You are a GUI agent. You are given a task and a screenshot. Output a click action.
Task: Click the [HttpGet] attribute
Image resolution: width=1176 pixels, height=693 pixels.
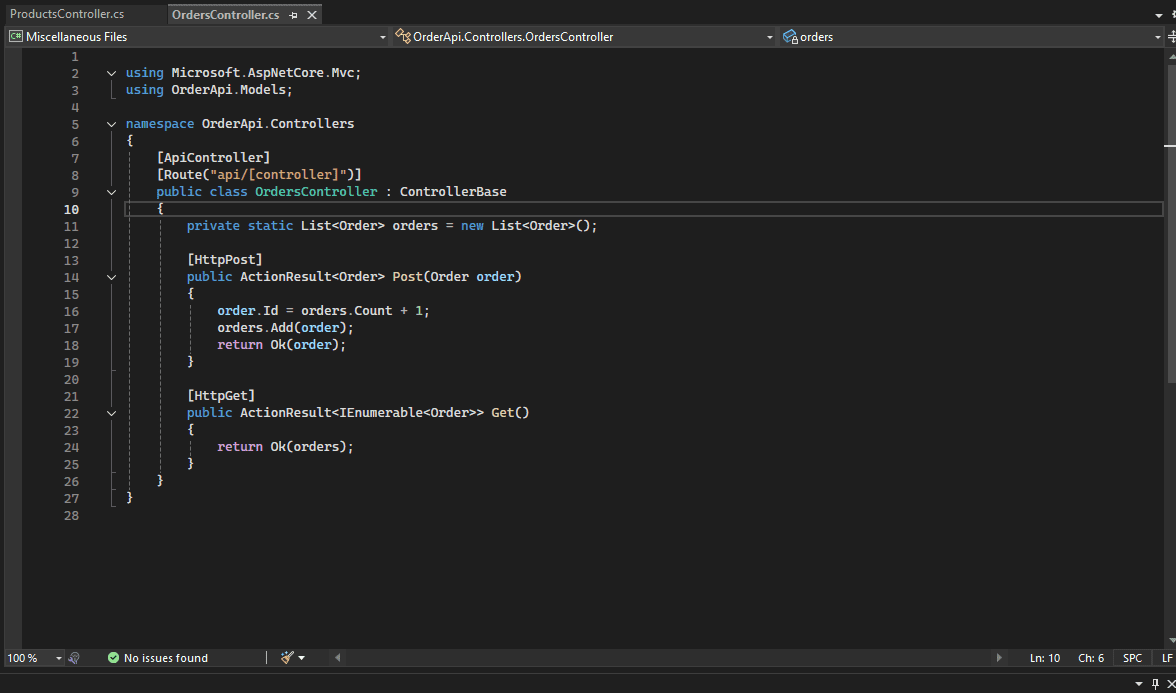pos(220,396)
